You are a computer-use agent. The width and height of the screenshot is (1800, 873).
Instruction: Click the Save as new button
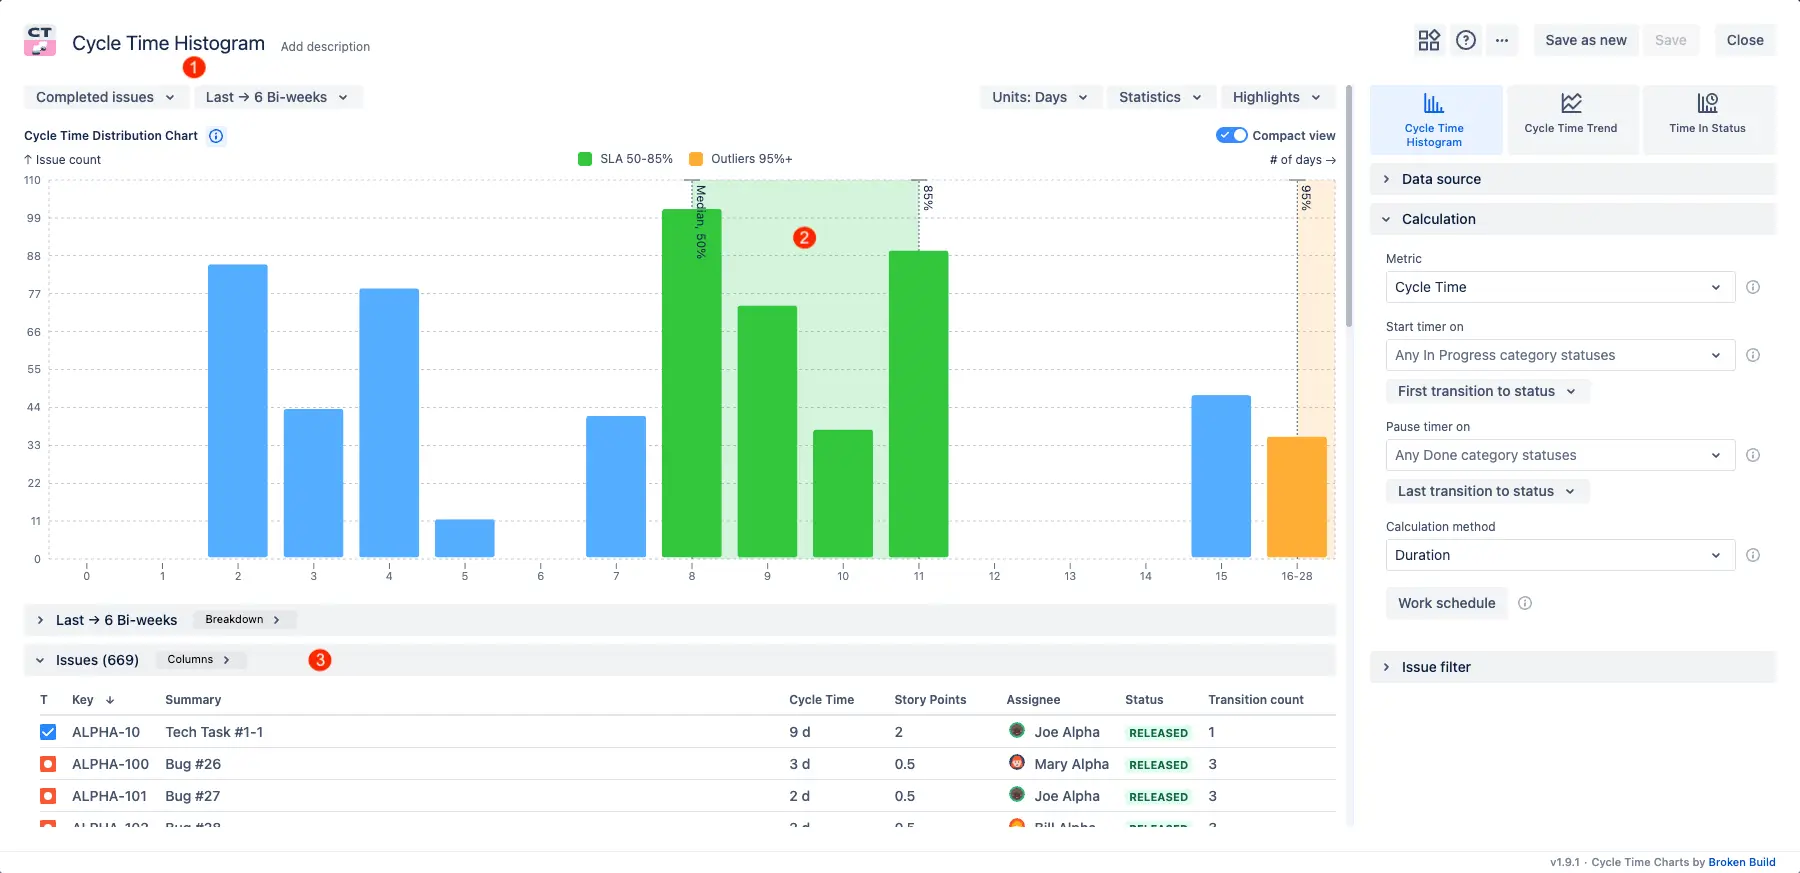click(x=1586, y=40)
